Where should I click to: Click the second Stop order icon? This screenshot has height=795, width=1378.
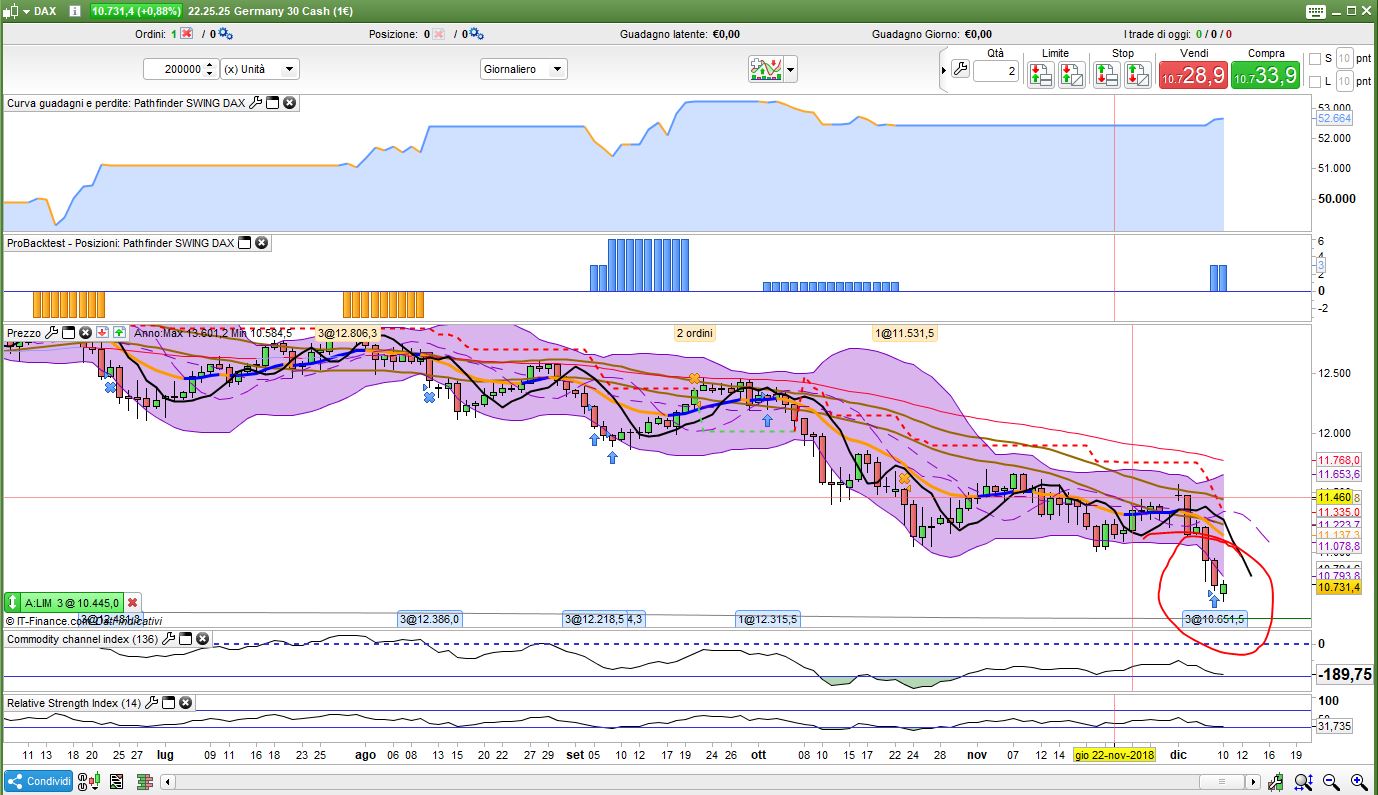(x=1138, y=74)
